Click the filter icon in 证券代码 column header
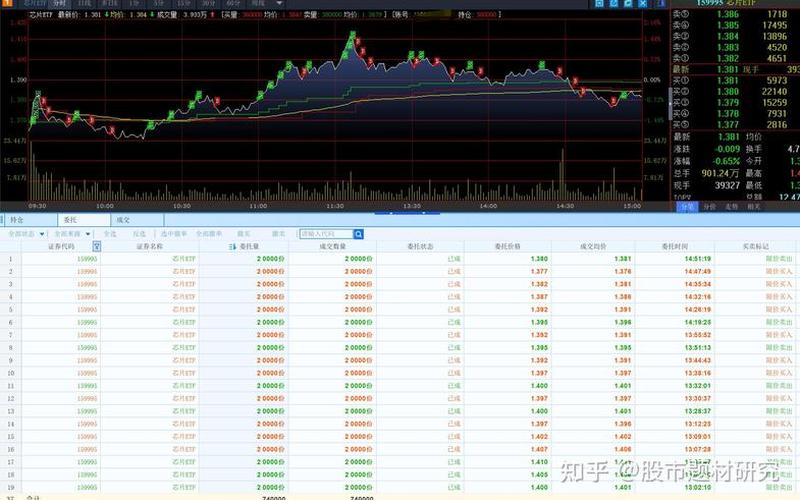 pyautogui.click(x=97, y=245)
